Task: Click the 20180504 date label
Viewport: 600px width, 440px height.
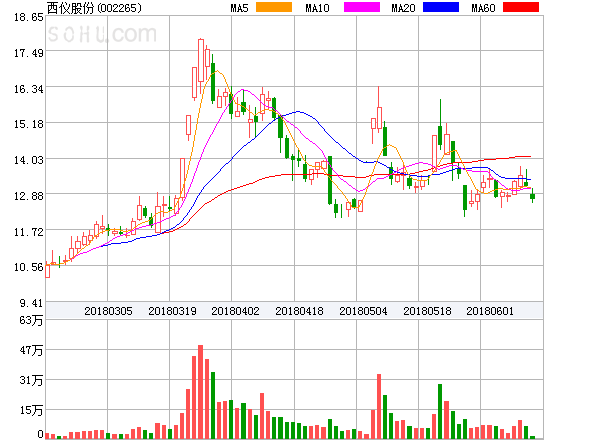Action: [x=363, y=311]
